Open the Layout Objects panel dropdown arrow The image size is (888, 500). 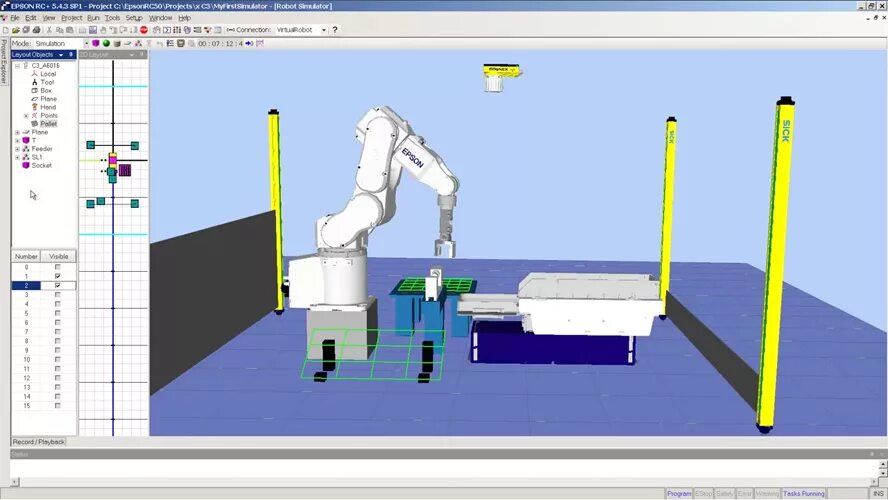click(61, 55)
